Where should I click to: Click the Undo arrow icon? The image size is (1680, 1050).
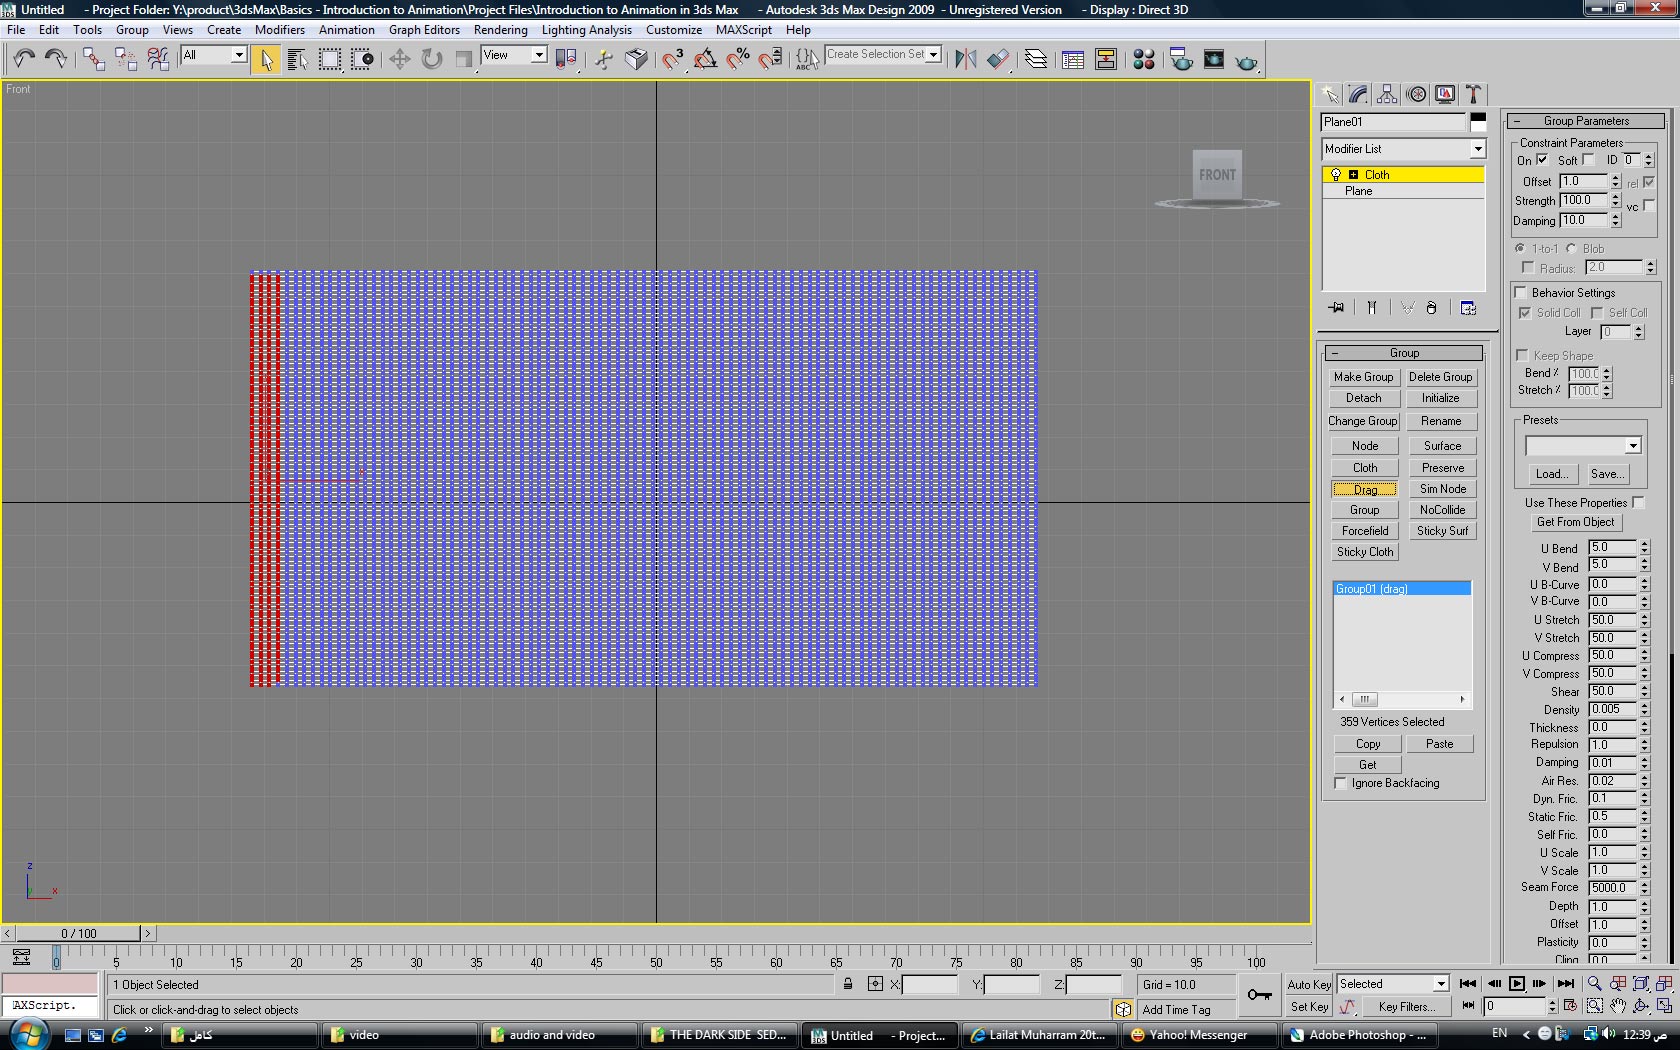point(24,60)
